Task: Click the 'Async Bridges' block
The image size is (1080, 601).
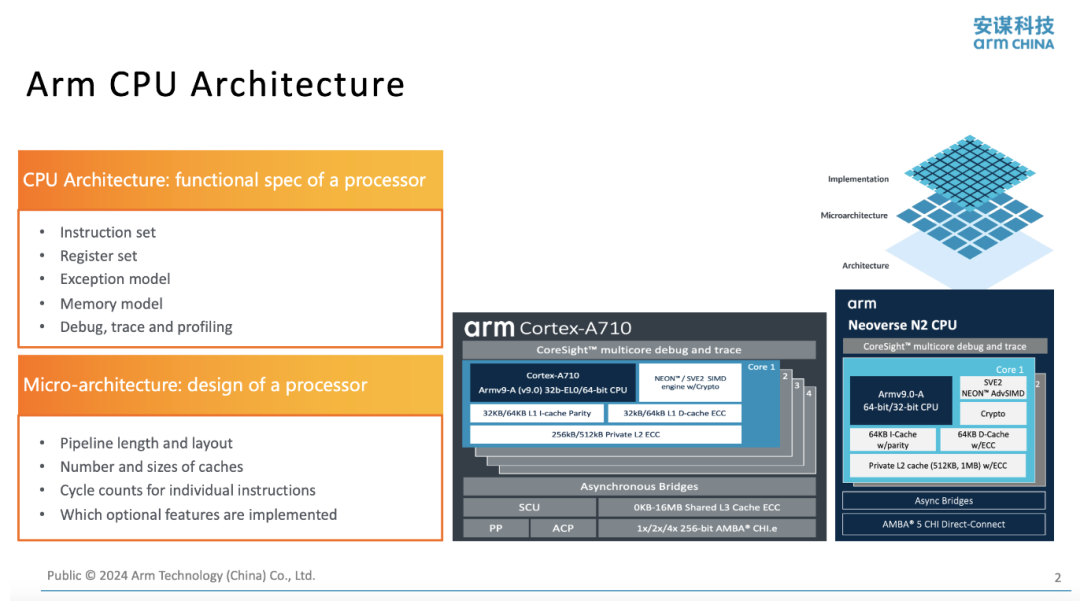Action: [x=944, y=501]
